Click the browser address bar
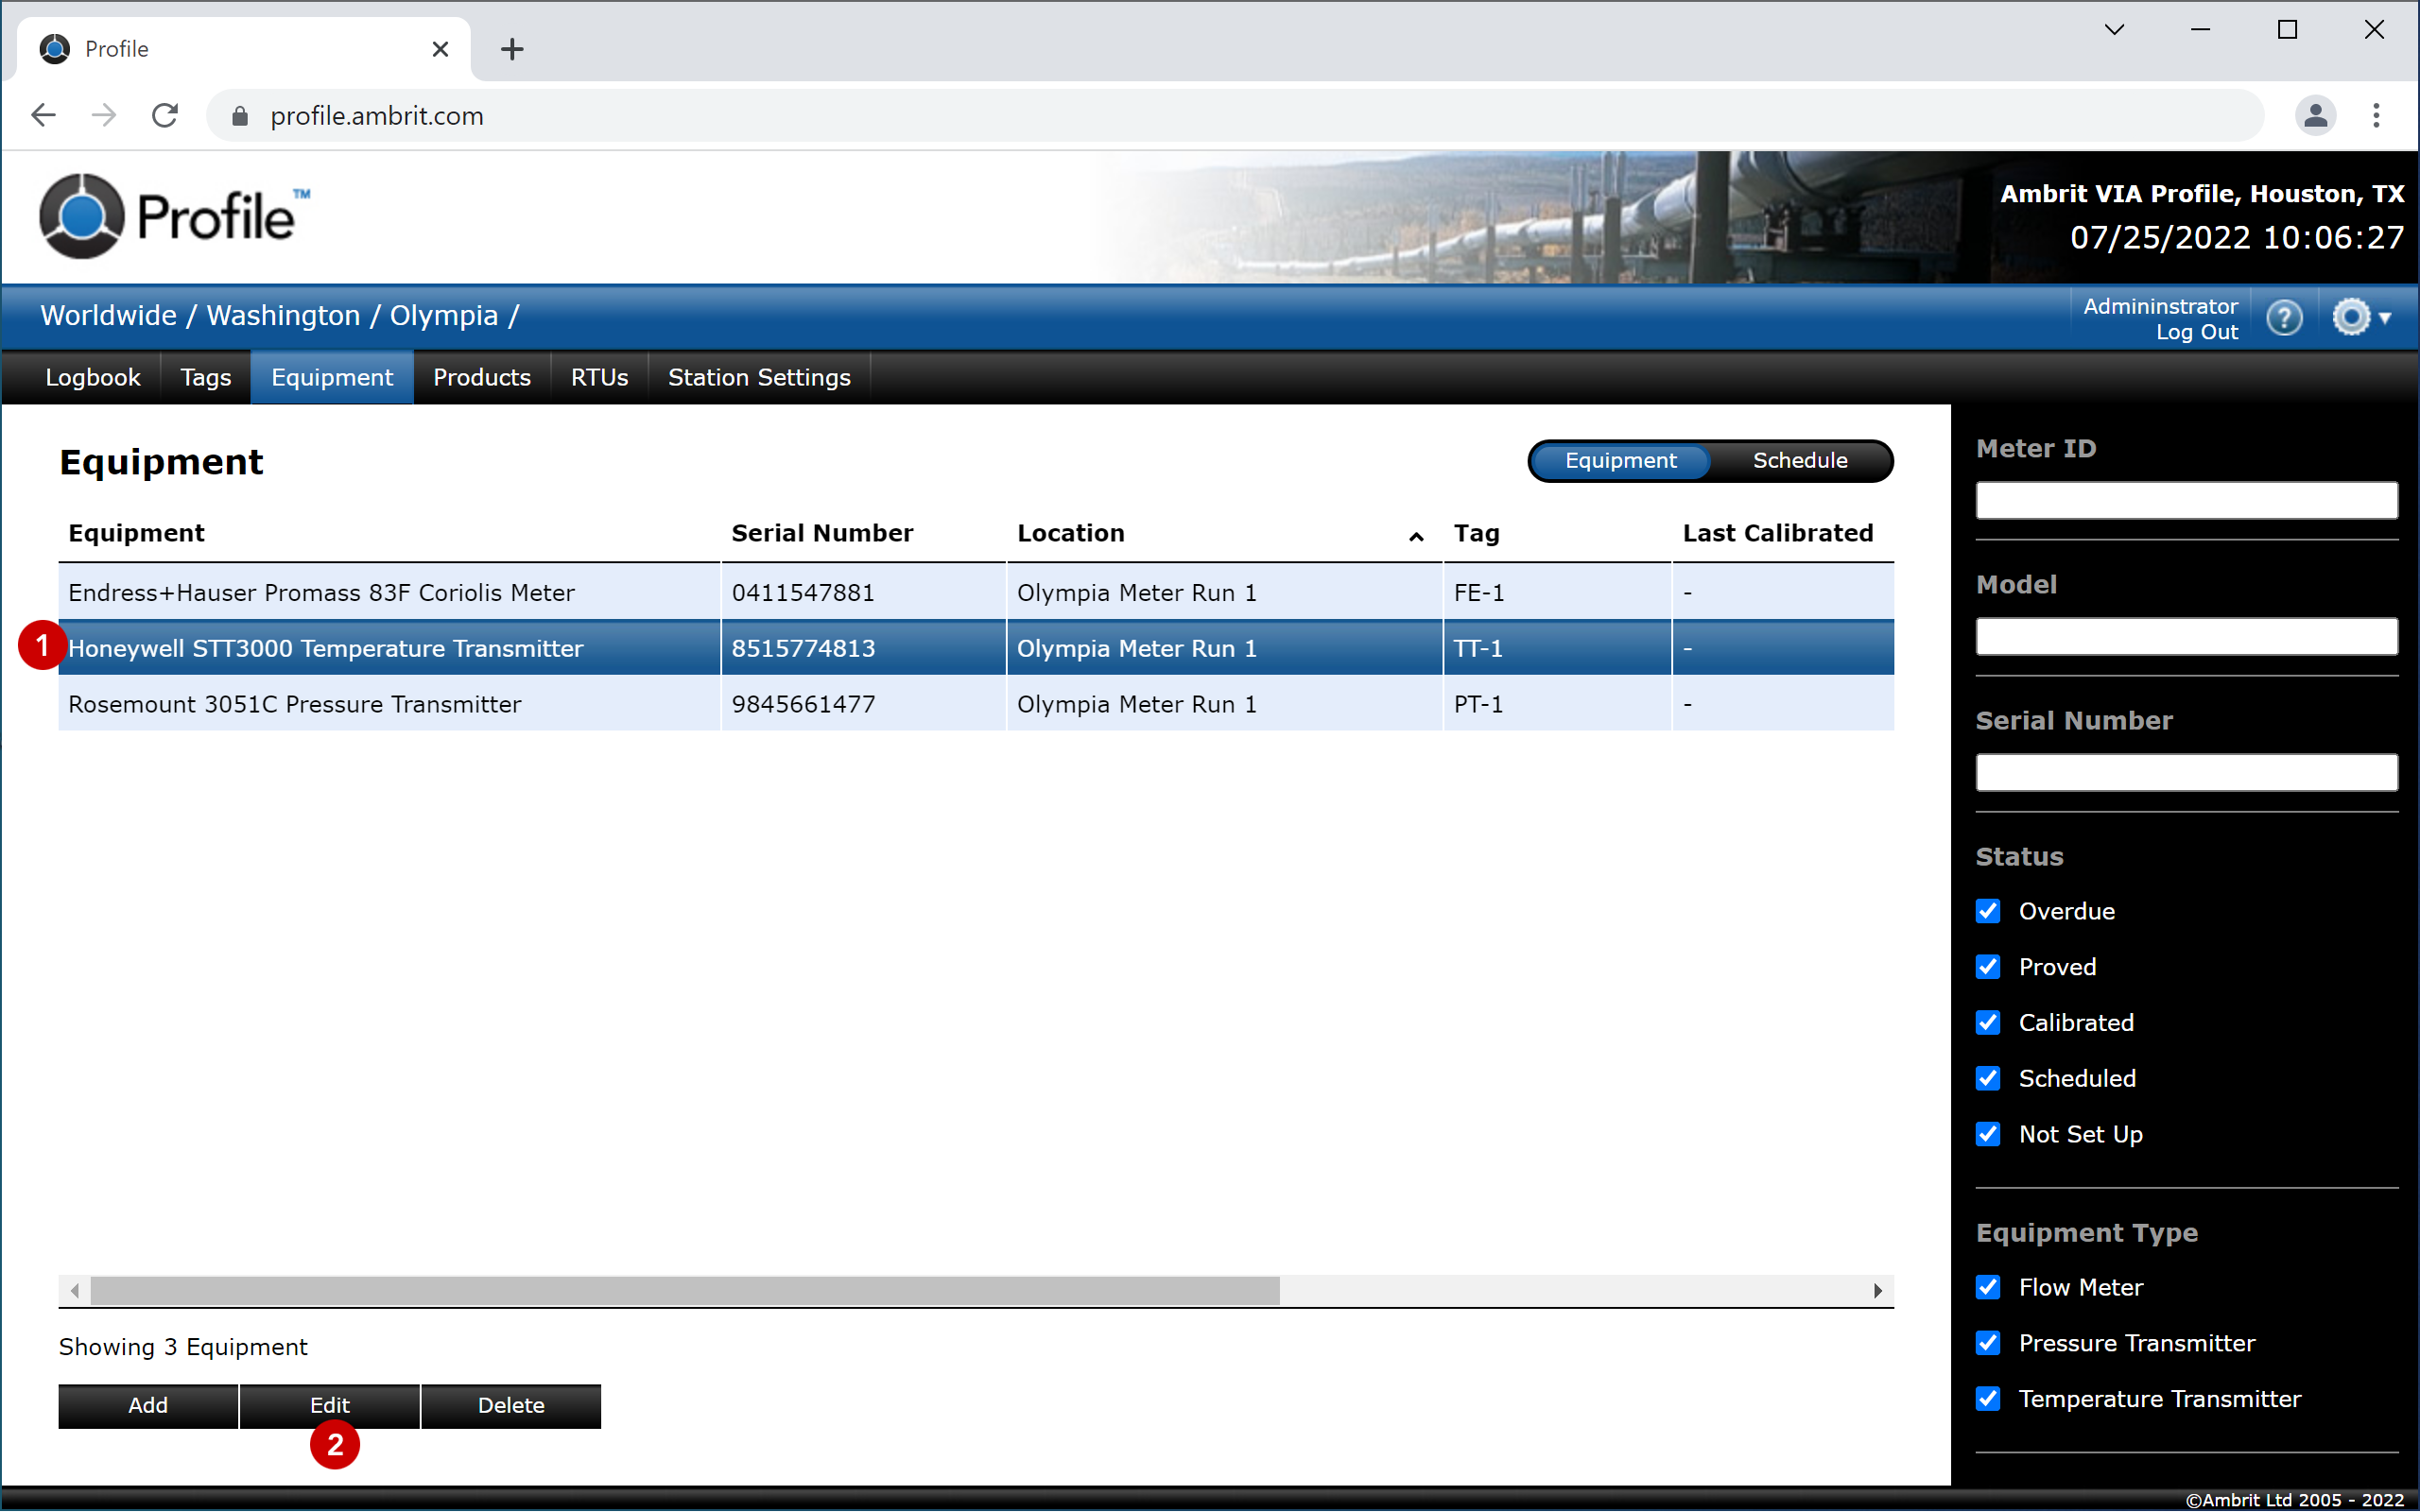The height and width of the screenshot is (1512, 2420). 1235,116
